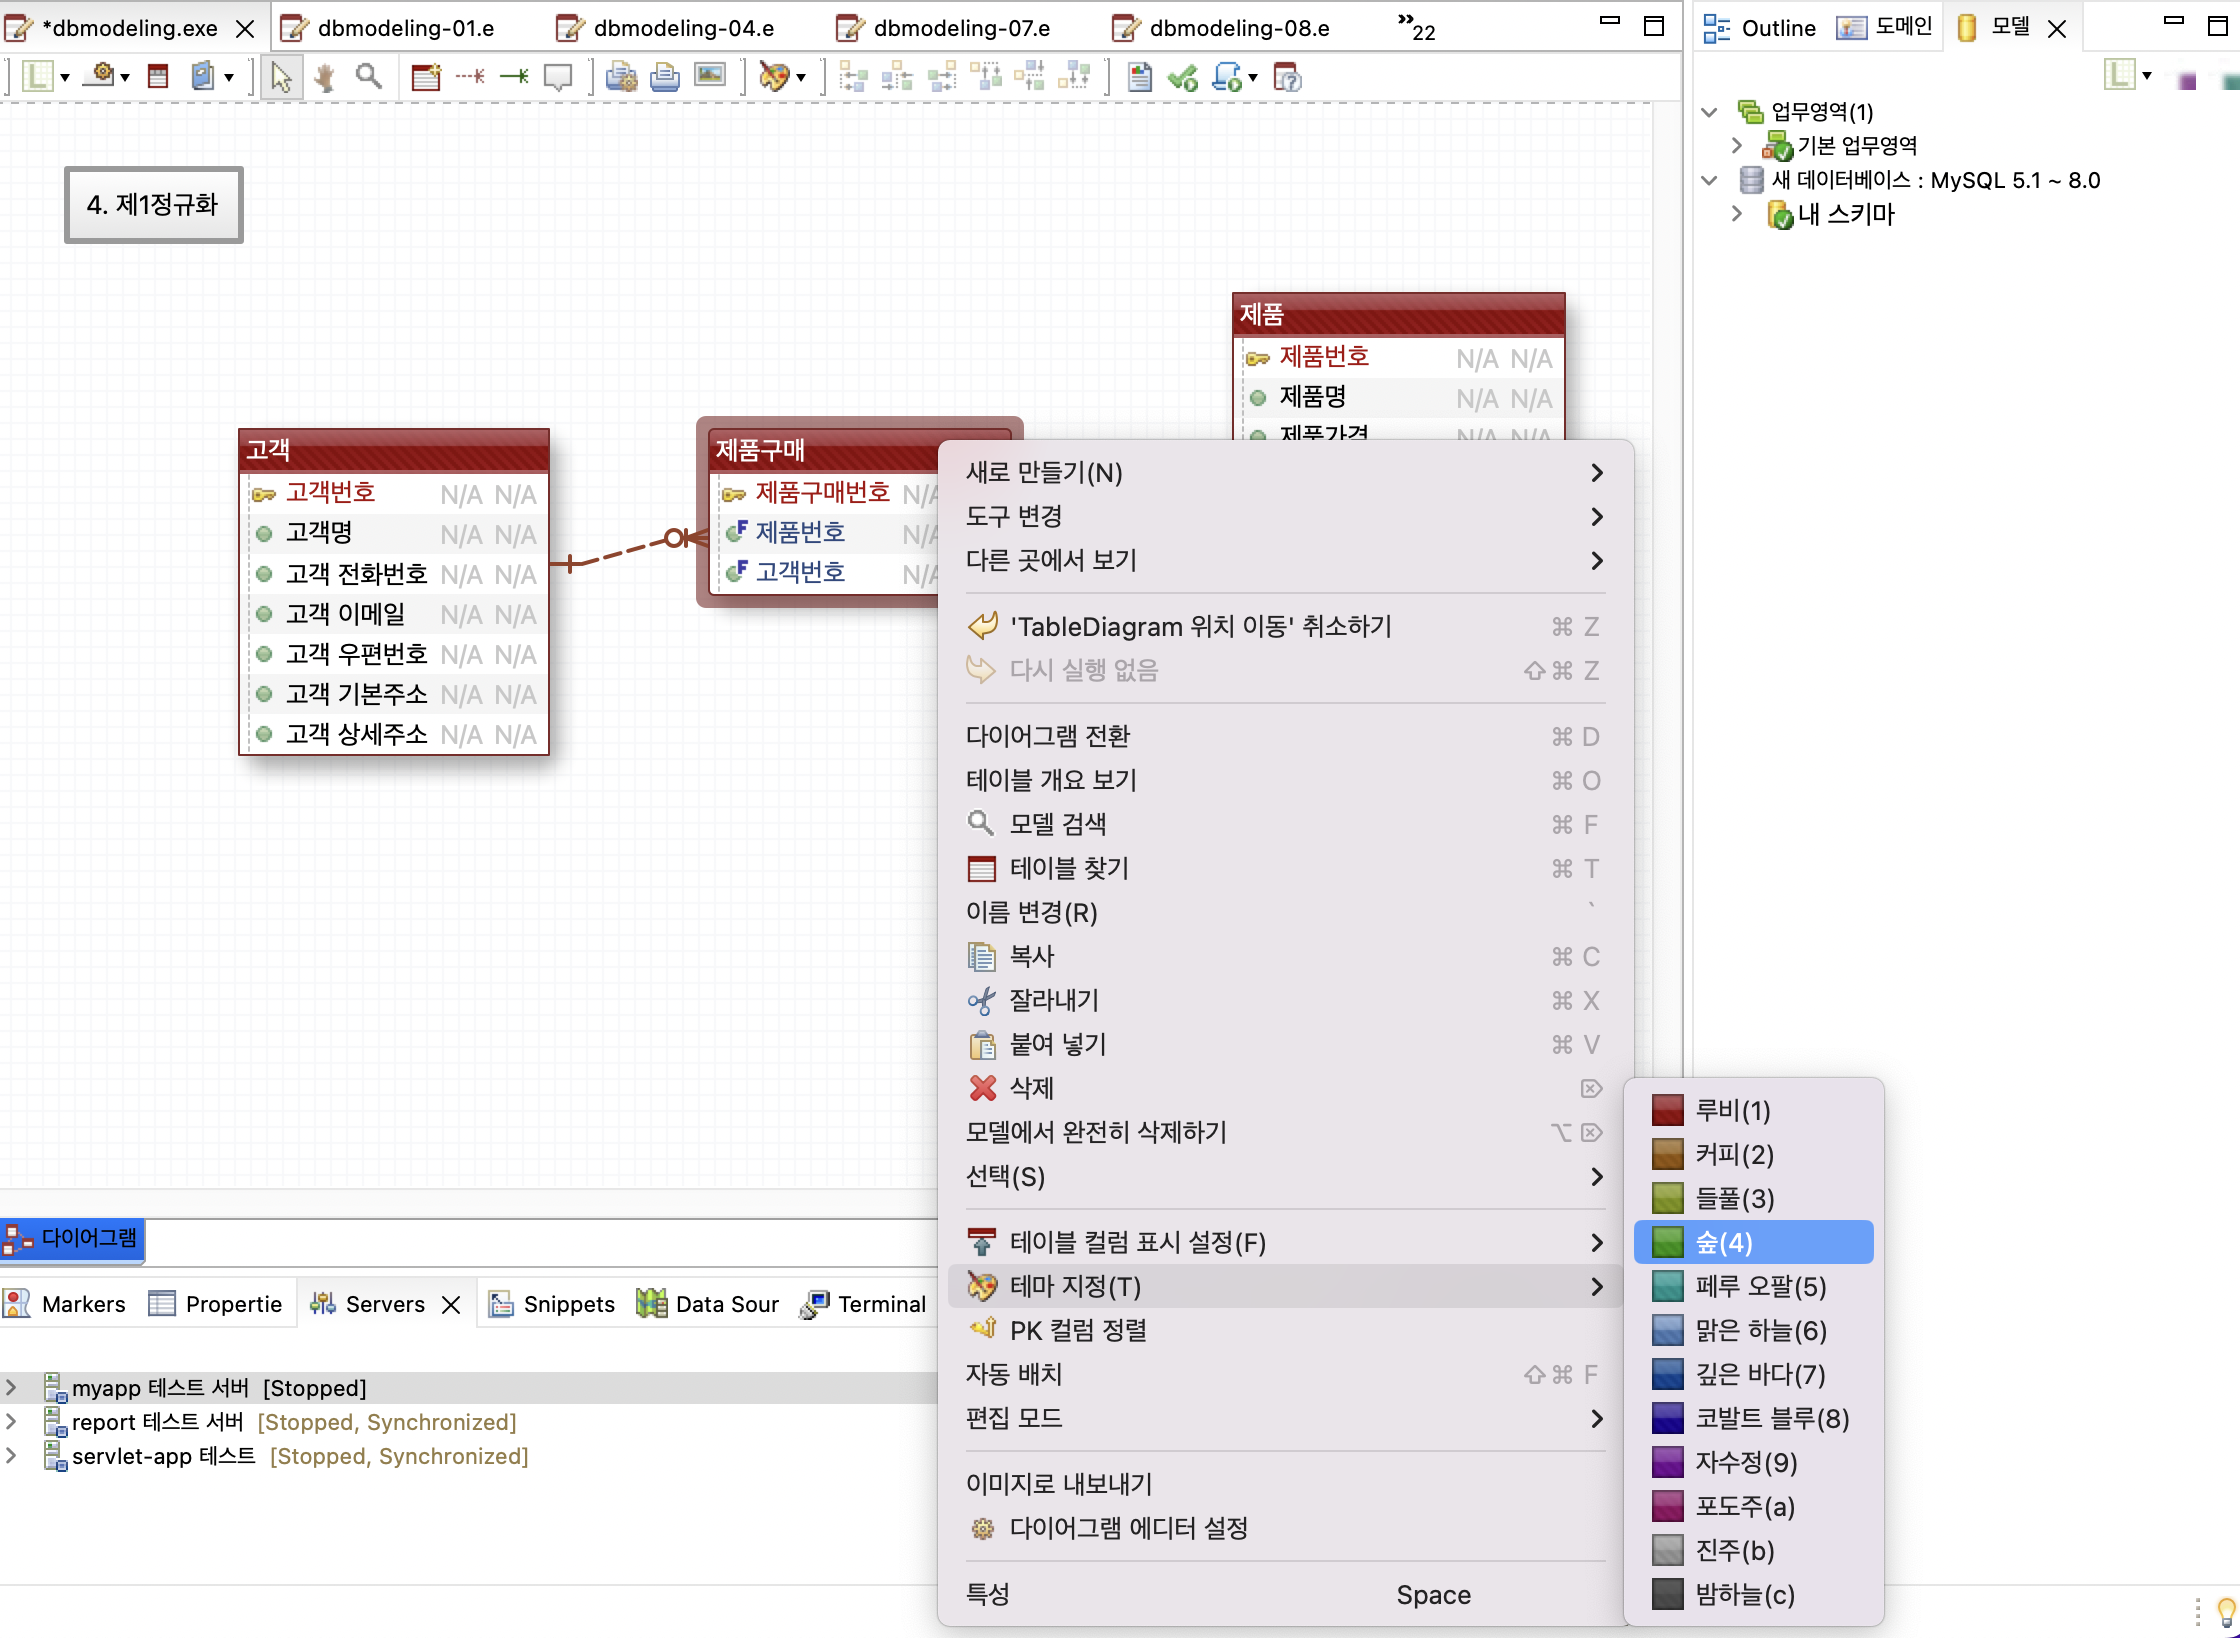Expand myapp 테스트 서버 entry

pyautogui.click(x=12, y=1388)
